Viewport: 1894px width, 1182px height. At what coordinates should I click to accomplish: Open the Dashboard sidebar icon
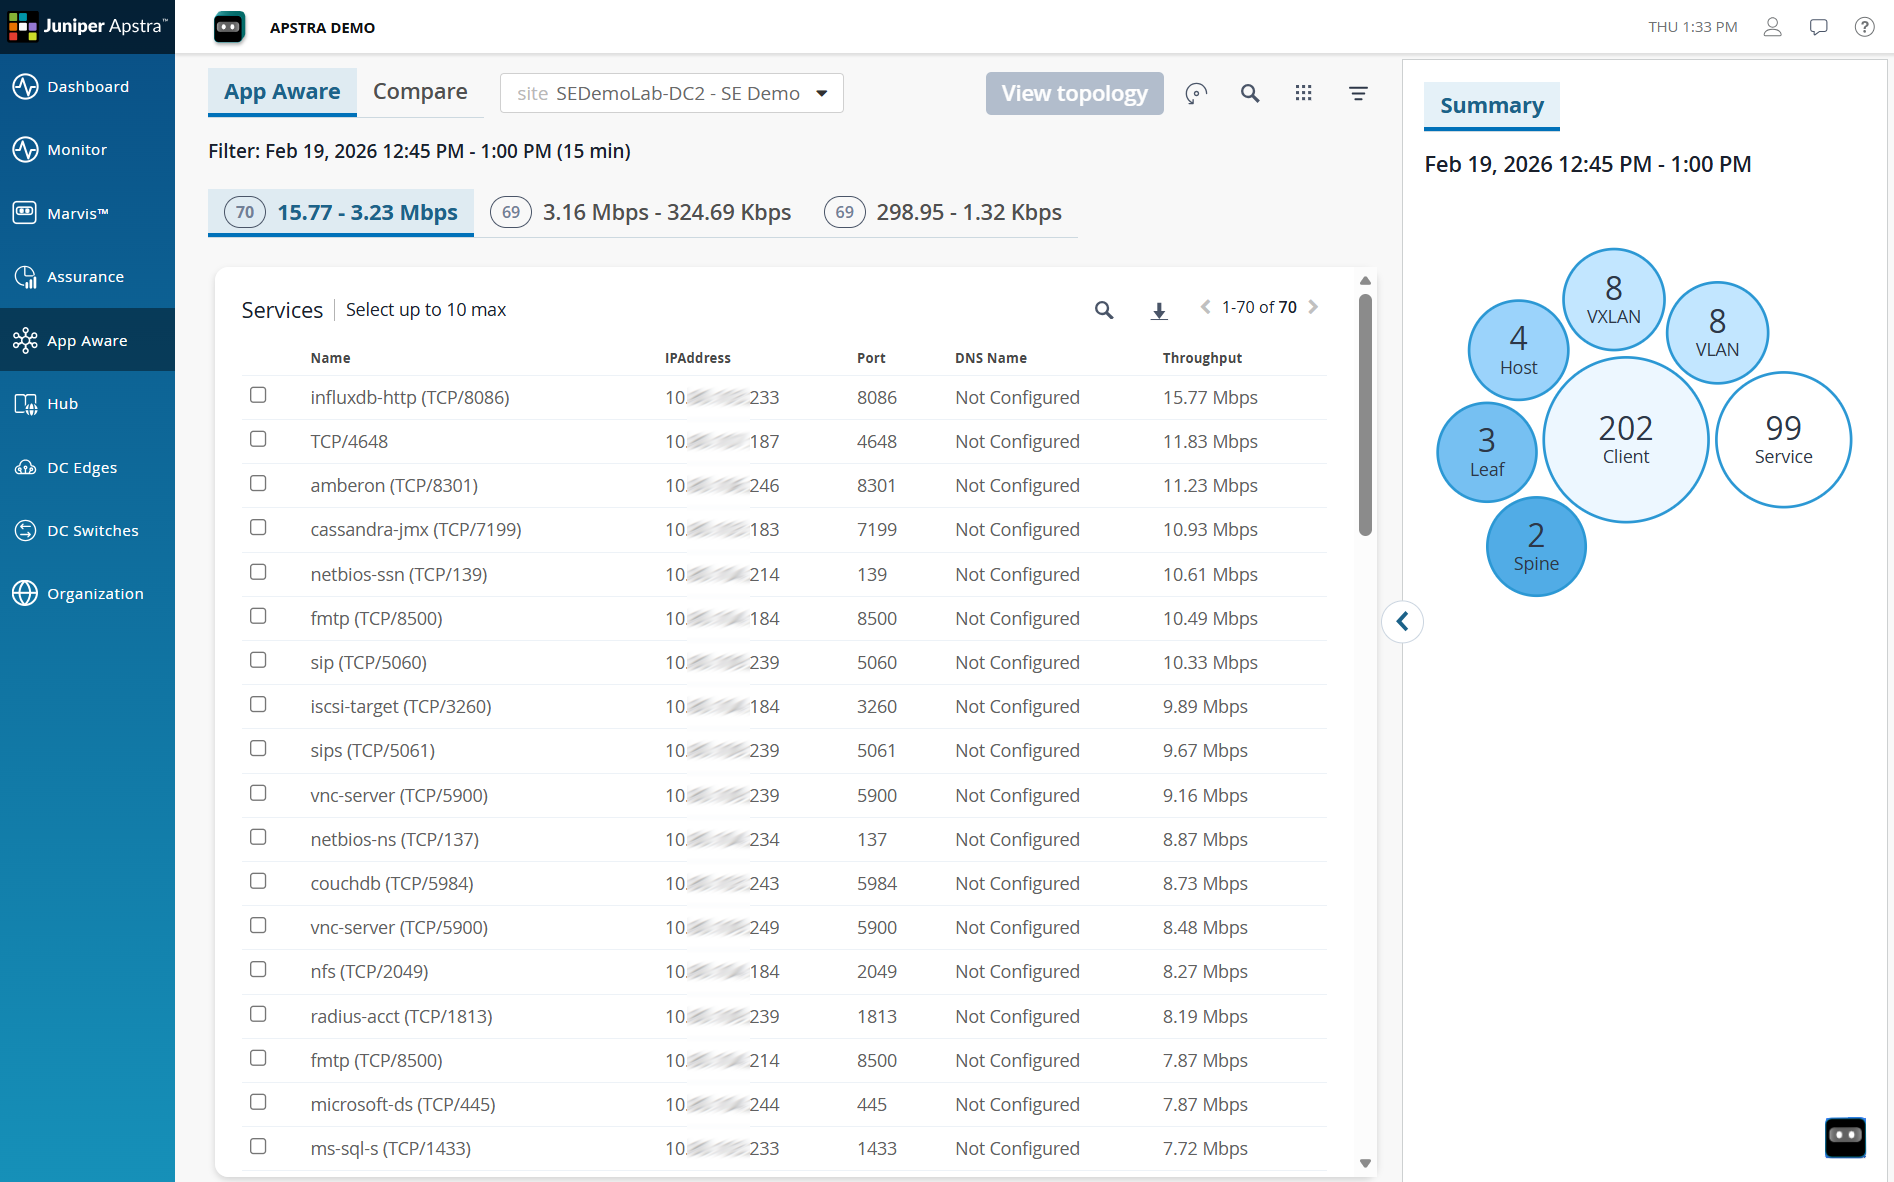(x=25, y=87)
